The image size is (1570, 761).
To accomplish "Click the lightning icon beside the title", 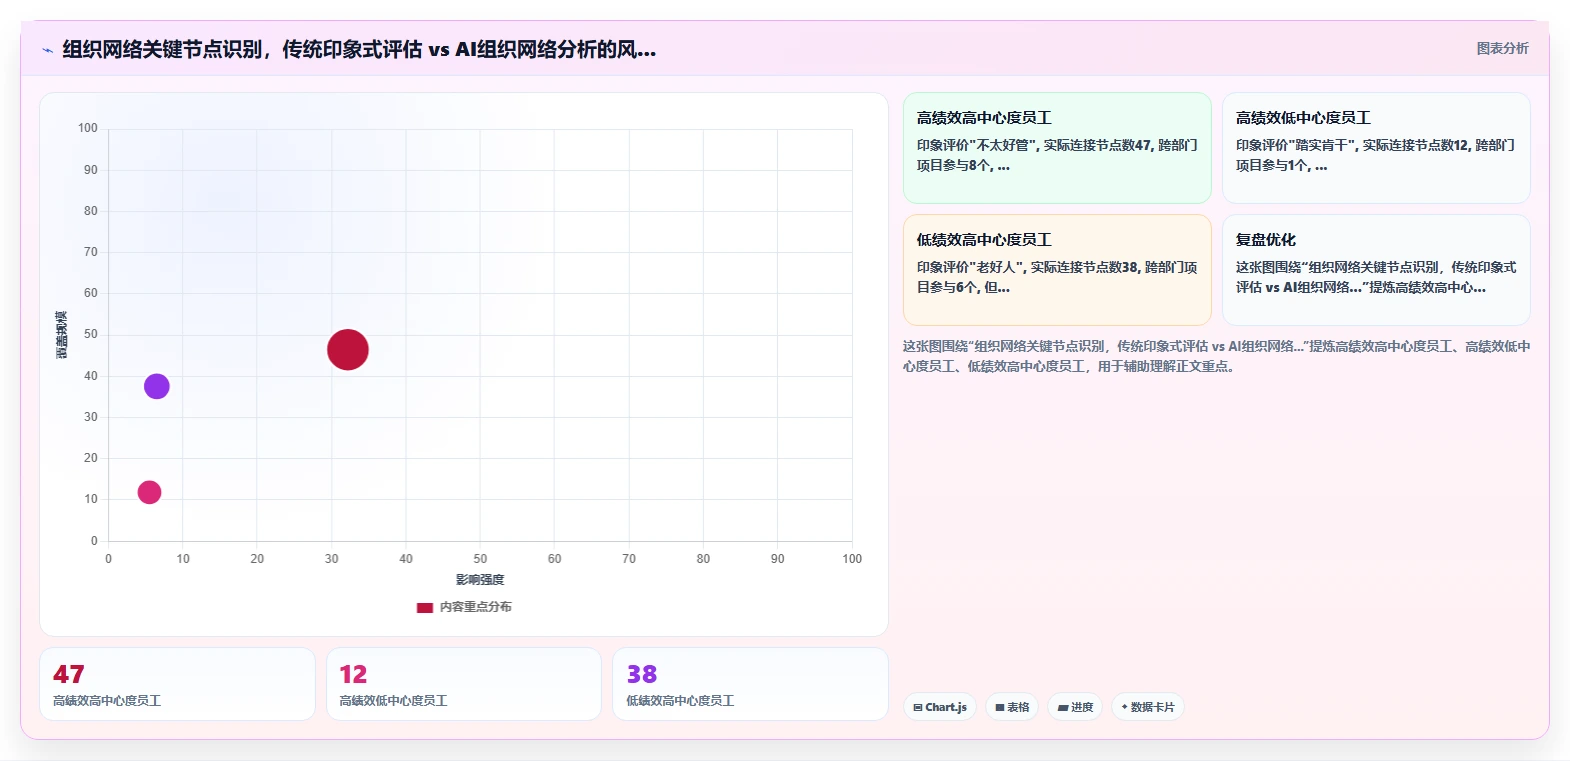I will point(47,50).
